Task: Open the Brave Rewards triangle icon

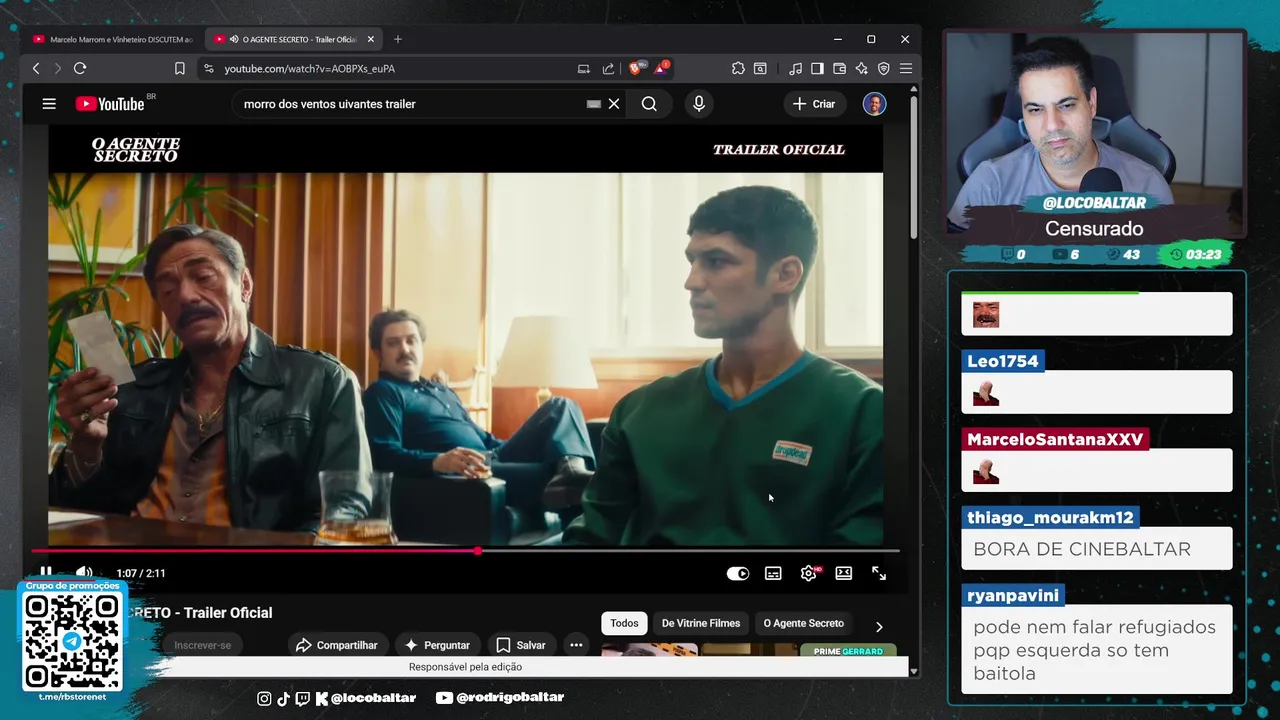Action: coord(661,68)
